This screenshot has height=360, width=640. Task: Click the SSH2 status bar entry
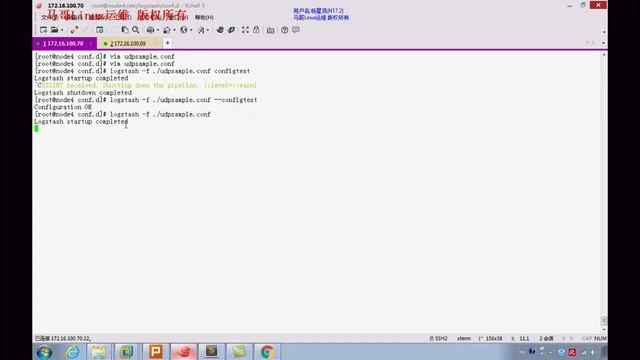click(439, 338)
